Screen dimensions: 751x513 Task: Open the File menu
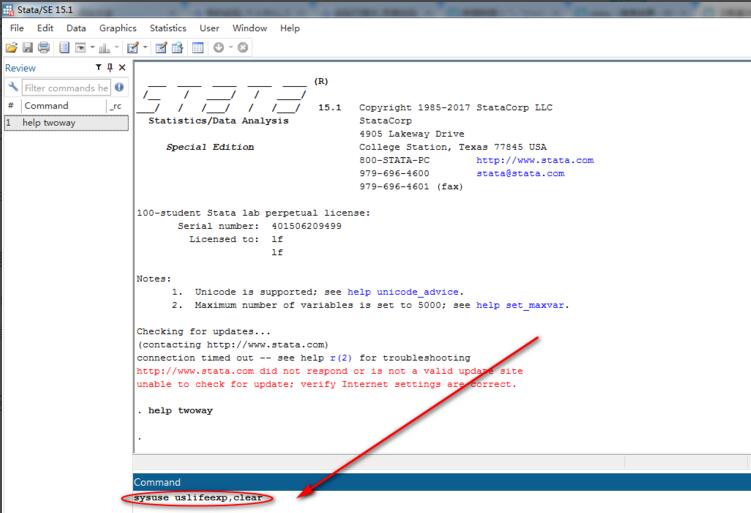coord(17,28)
